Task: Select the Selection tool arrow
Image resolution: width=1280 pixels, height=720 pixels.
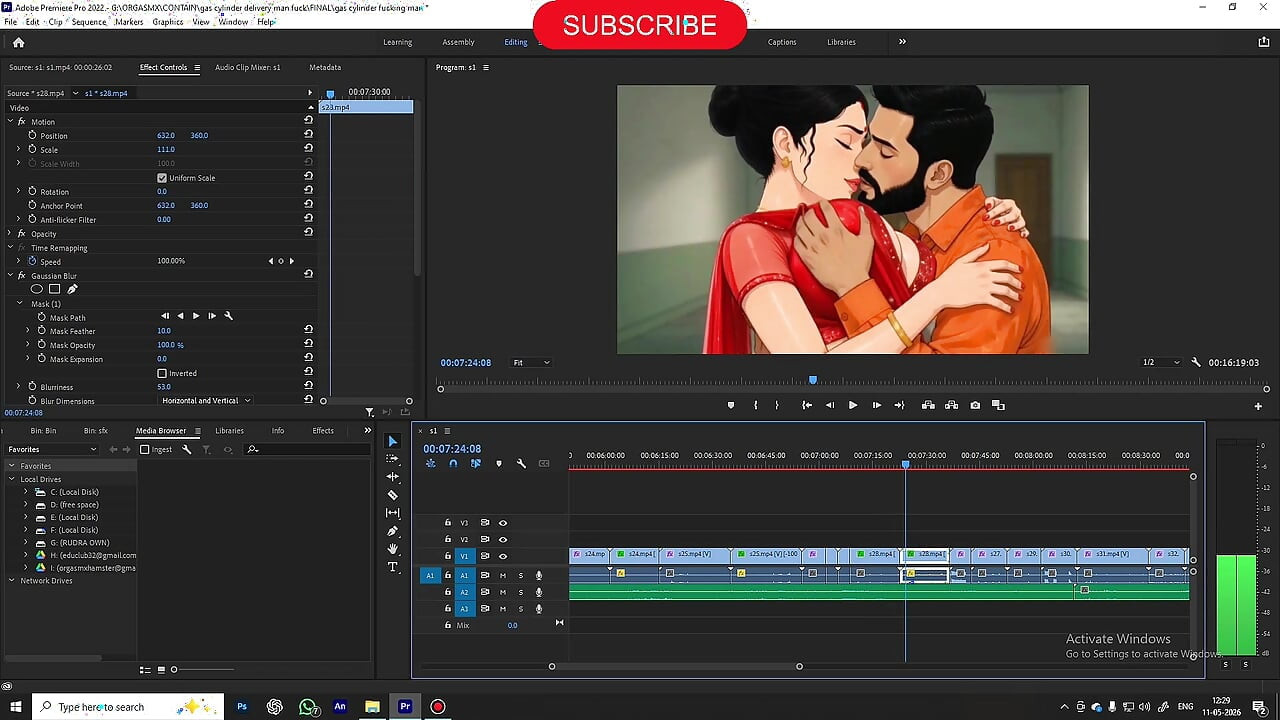Action: click(392, 441)
